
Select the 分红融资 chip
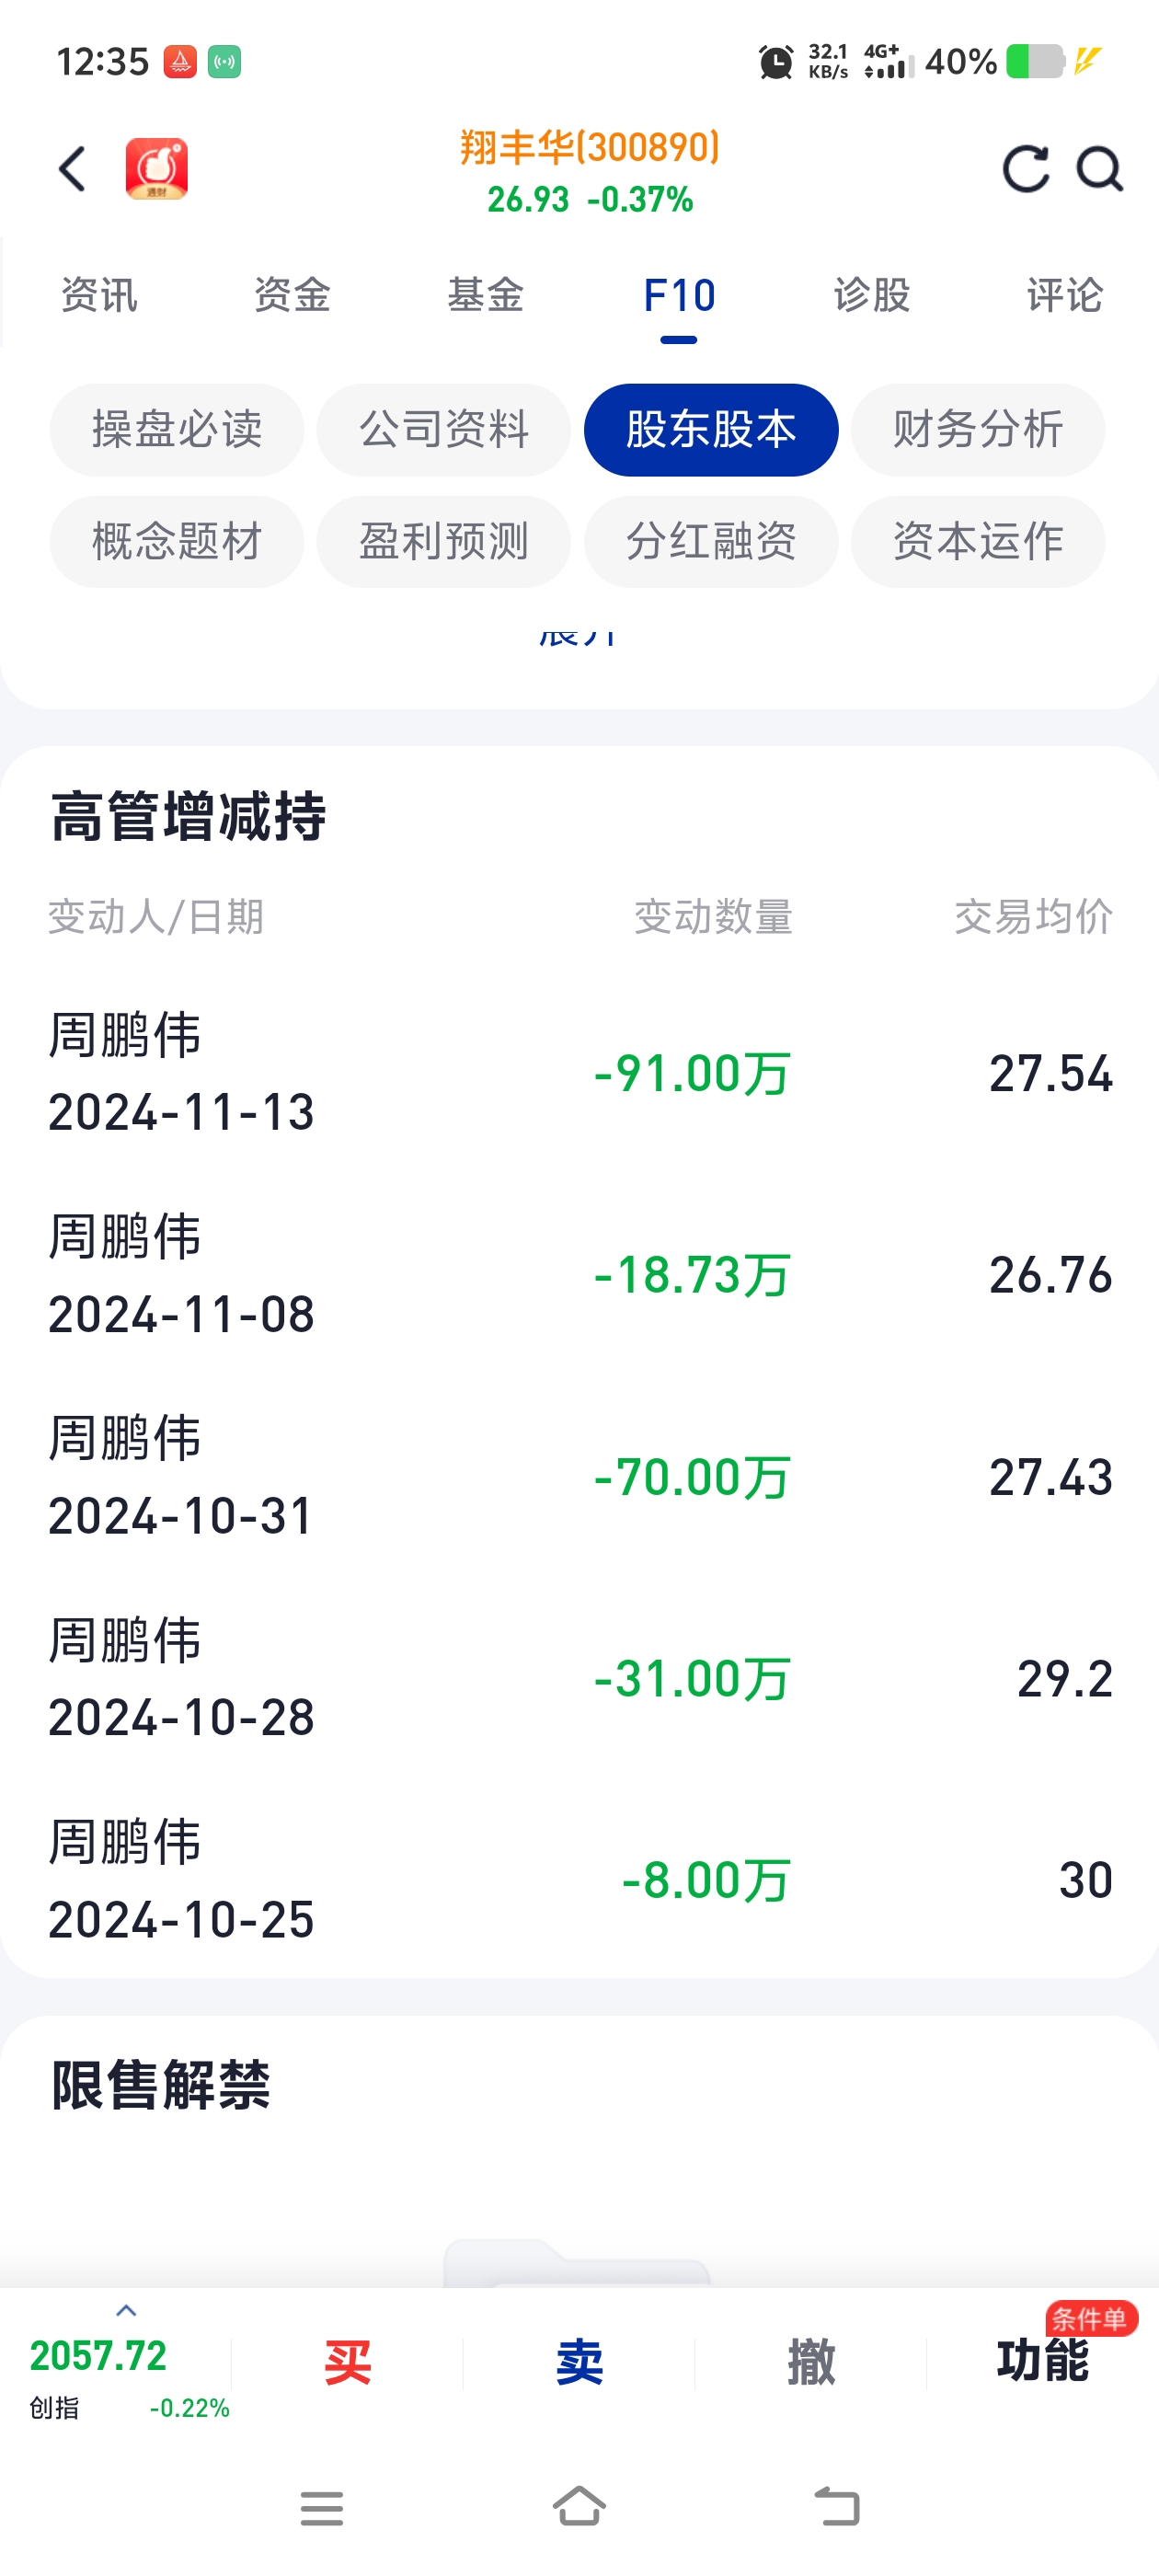(711, 542)
